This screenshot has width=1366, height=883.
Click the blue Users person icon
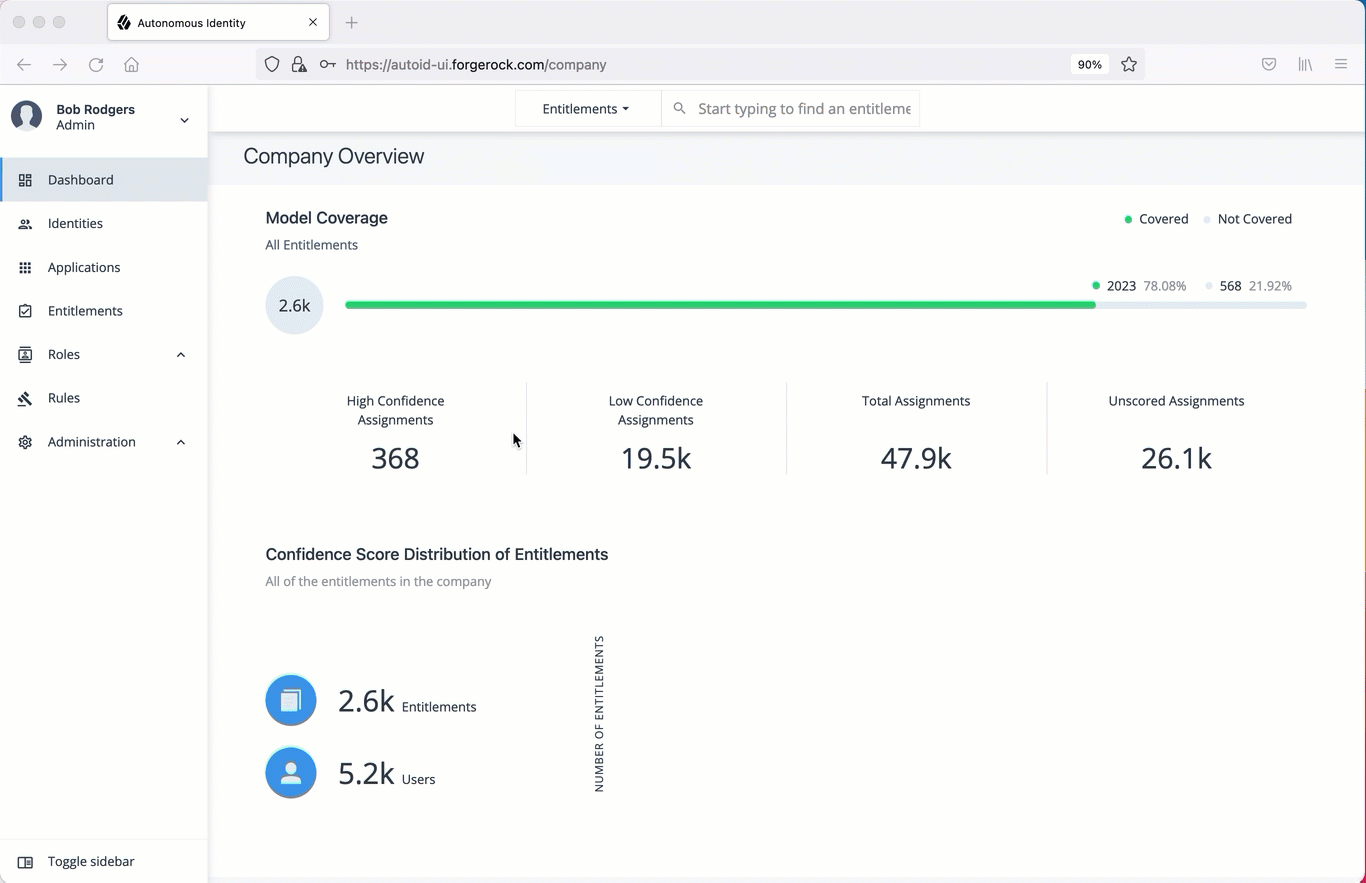(291, 773)
